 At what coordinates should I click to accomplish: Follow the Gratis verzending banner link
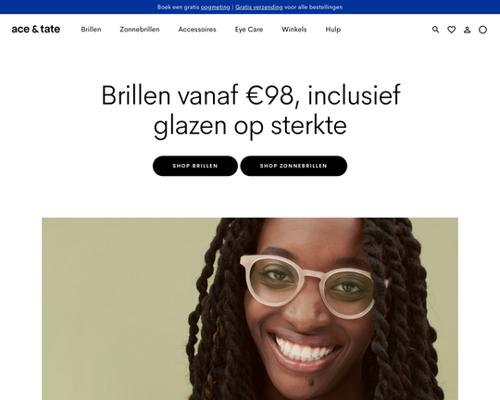pyautogui.click(x=259, y=7)
